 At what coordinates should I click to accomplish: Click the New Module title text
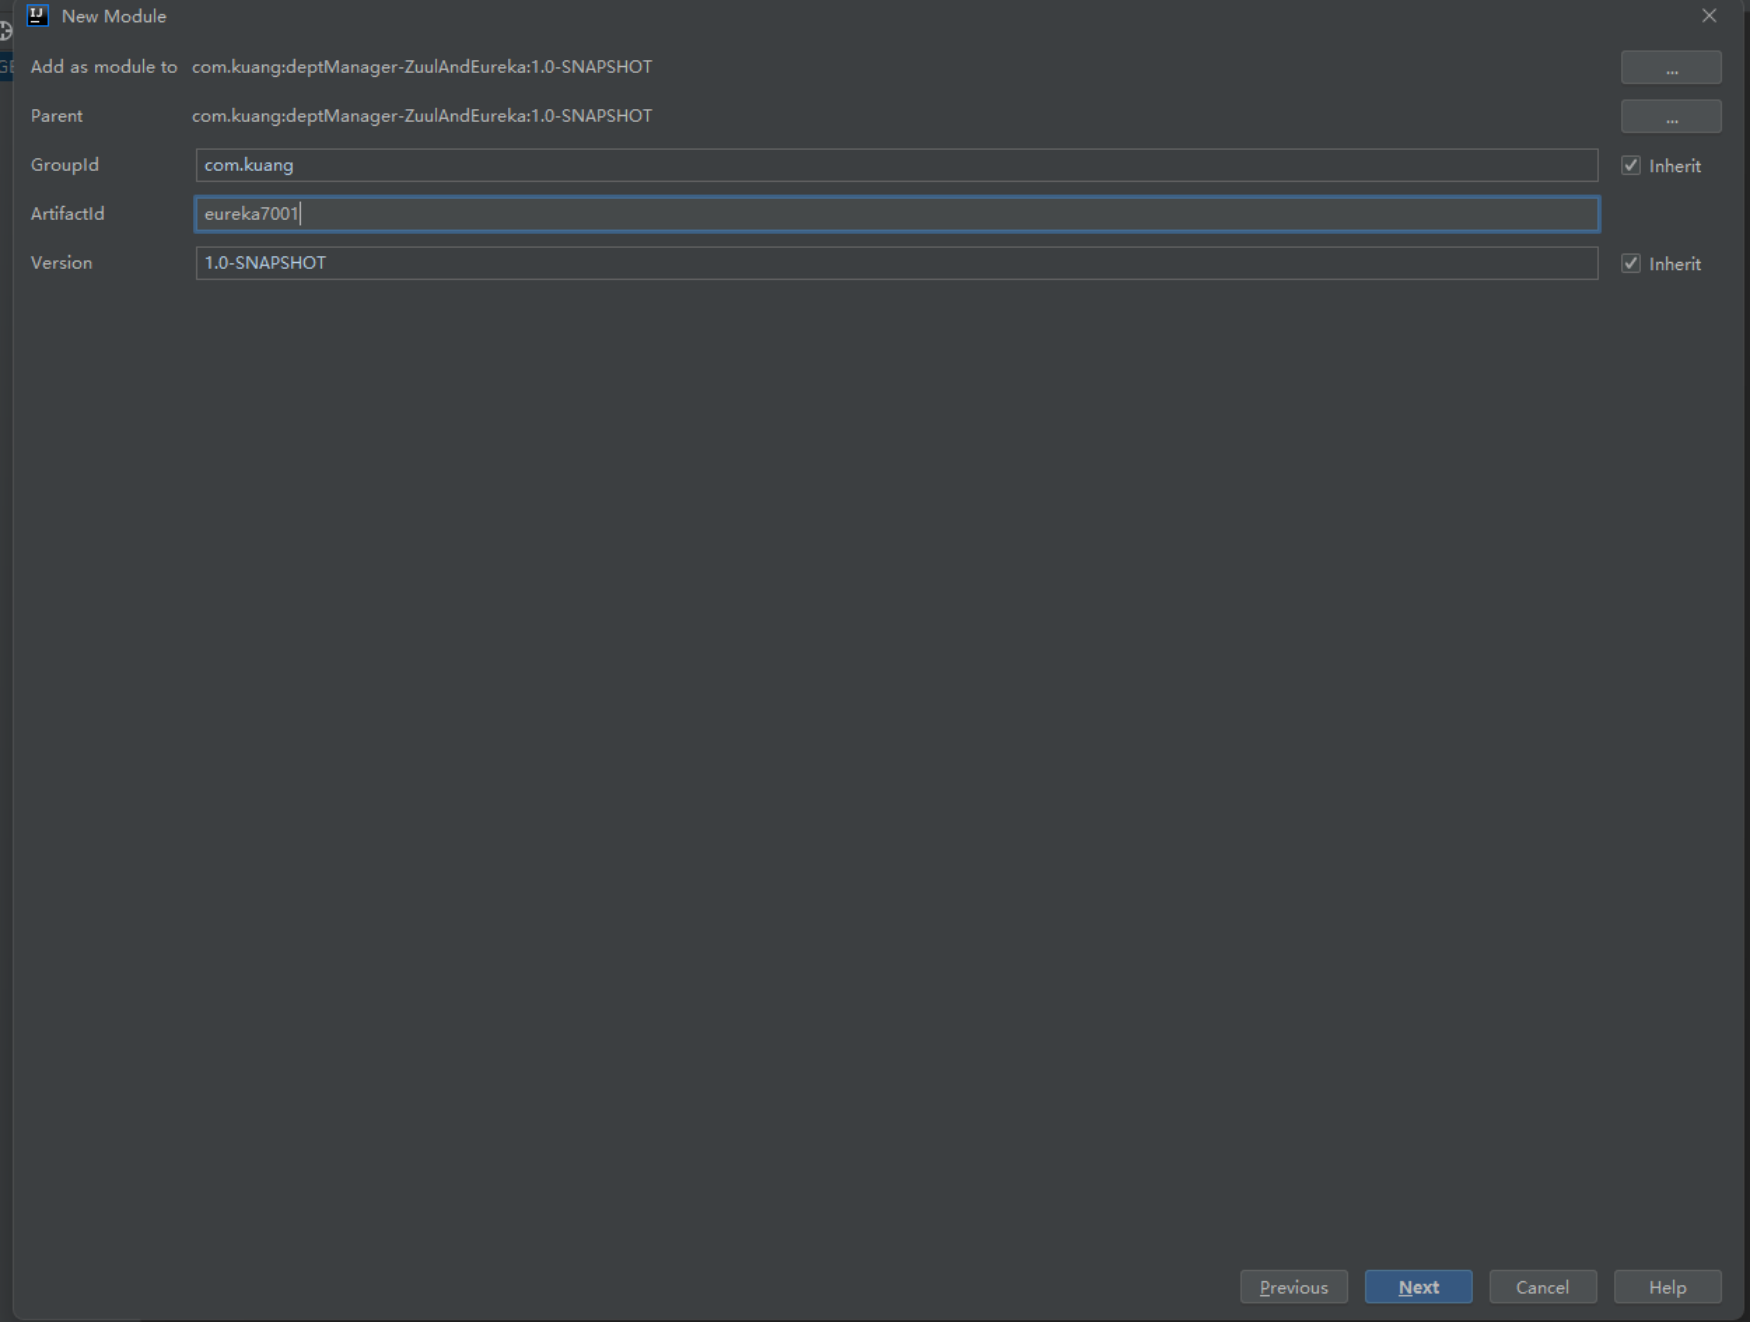(x=114, y=16)
